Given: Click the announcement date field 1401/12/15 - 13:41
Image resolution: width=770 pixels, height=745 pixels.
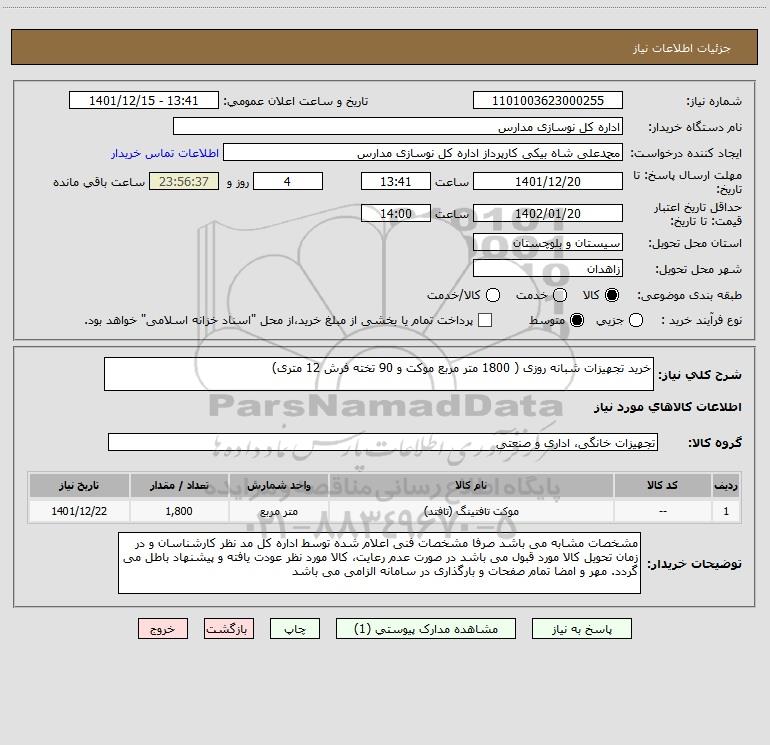Looking at the screenshot, I should [x=144, y=101].
